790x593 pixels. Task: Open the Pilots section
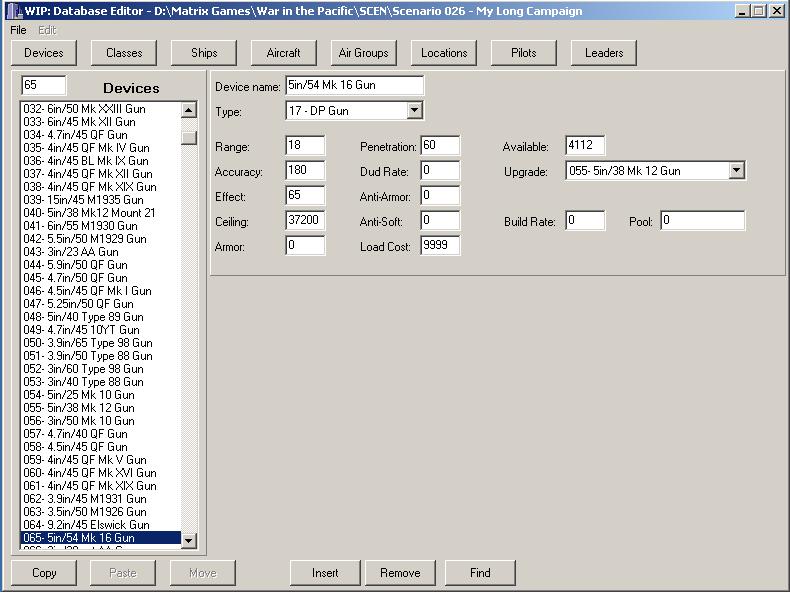(524, 53)
